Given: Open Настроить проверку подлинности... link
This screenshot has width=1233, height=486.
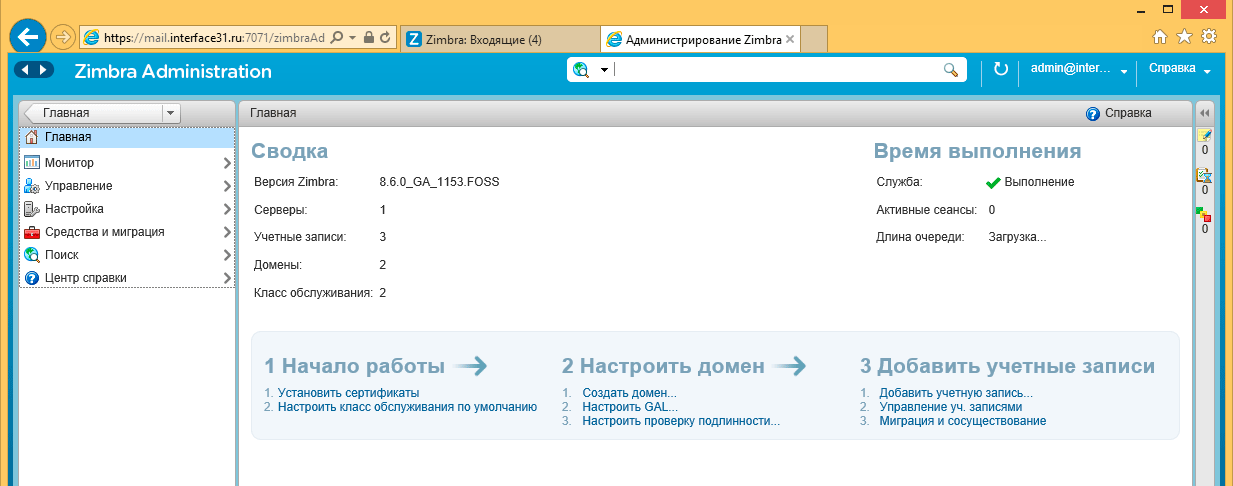Looking at the screenshot, I should (681, 421).
